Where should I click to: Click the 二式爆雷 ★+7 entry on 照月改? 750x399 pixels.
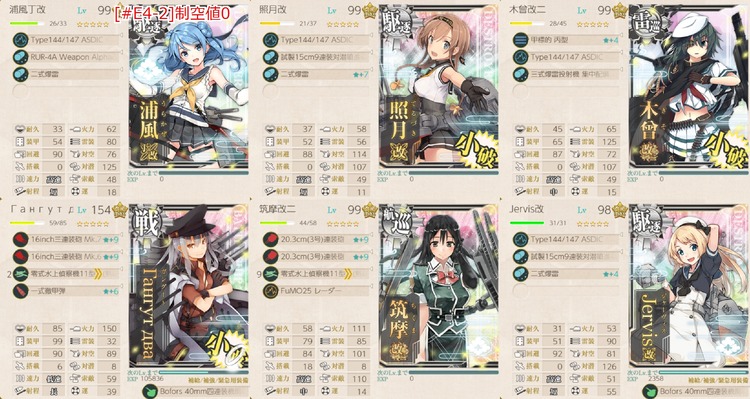point(315,74)
